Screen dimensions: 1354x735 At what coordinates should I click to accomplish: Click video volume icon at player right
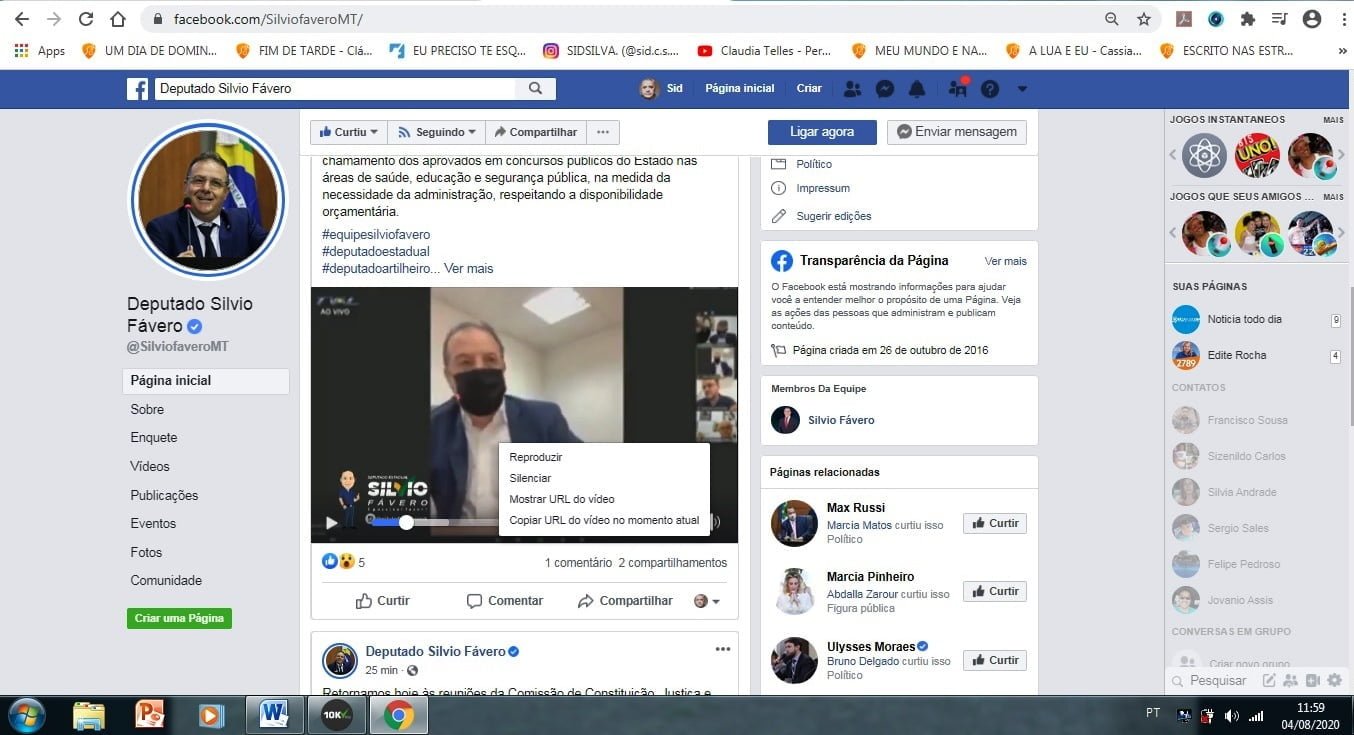tap(715, 522)
